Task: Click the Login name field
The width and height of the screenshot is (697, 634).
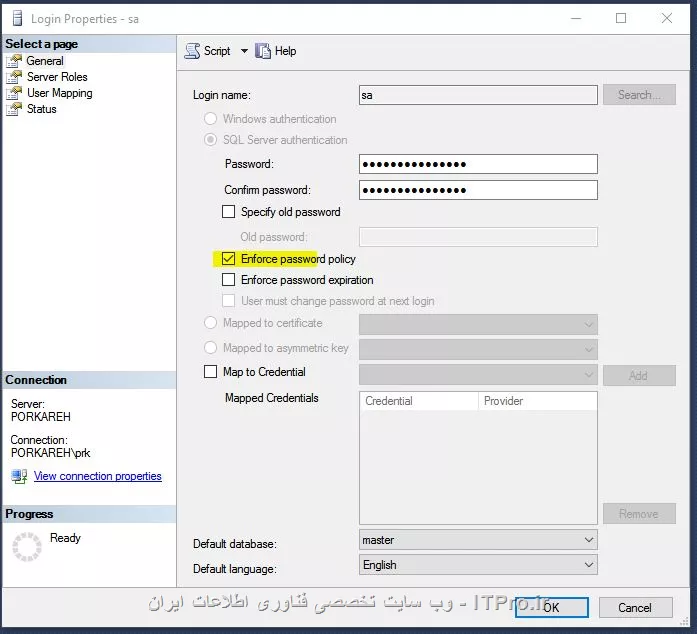Action: pos(478,95)
